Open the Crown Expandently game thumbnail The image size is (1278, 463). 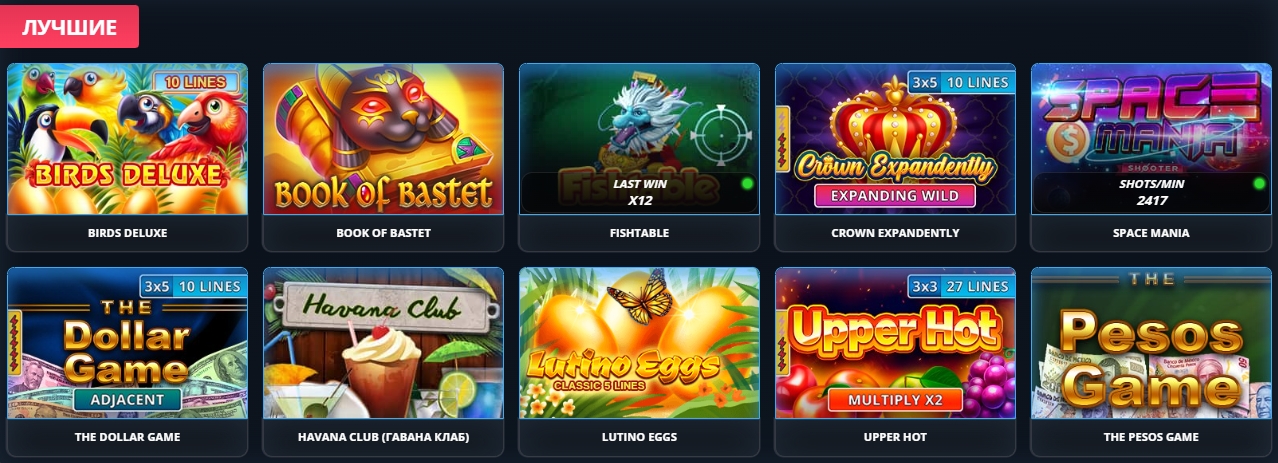coord(895,139)
